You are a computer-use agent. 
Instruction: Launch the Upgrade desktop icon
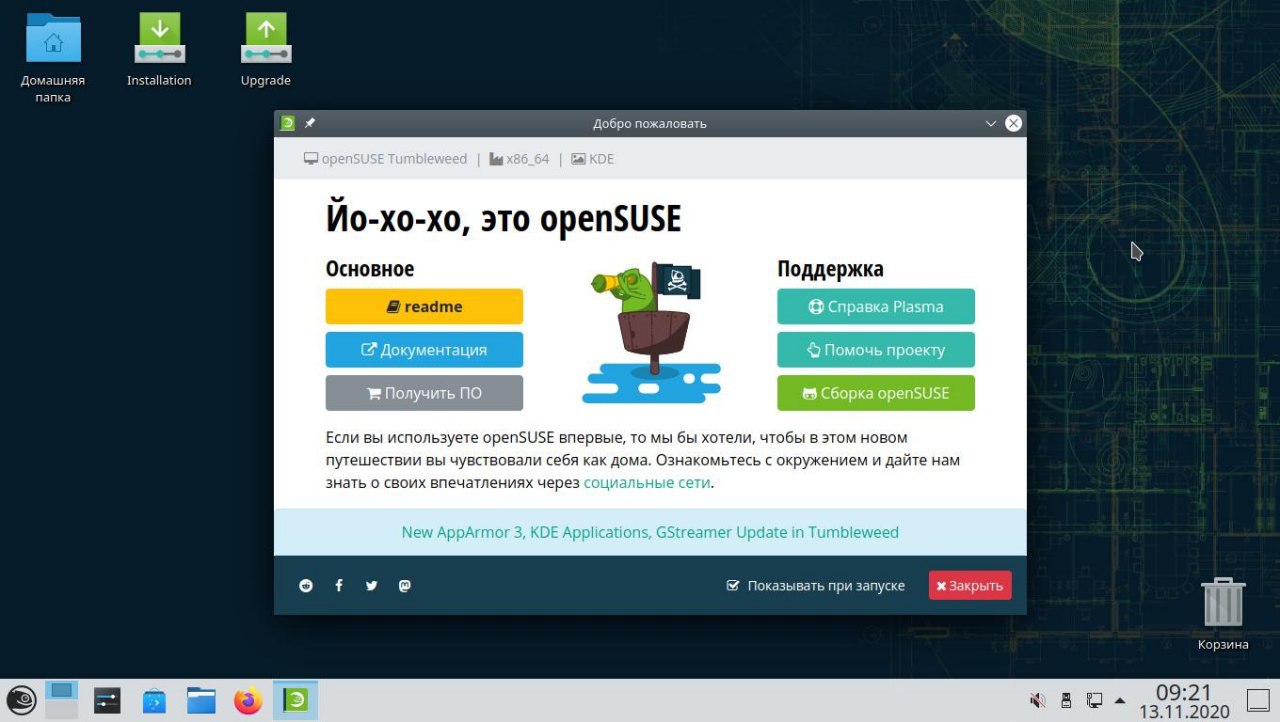[266, 50]
